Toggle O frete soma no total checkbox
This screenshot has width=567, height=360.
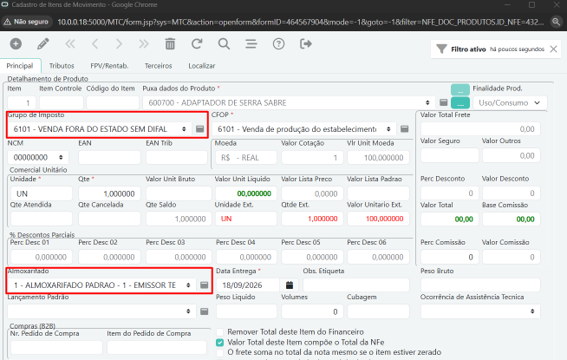(219, 352)
